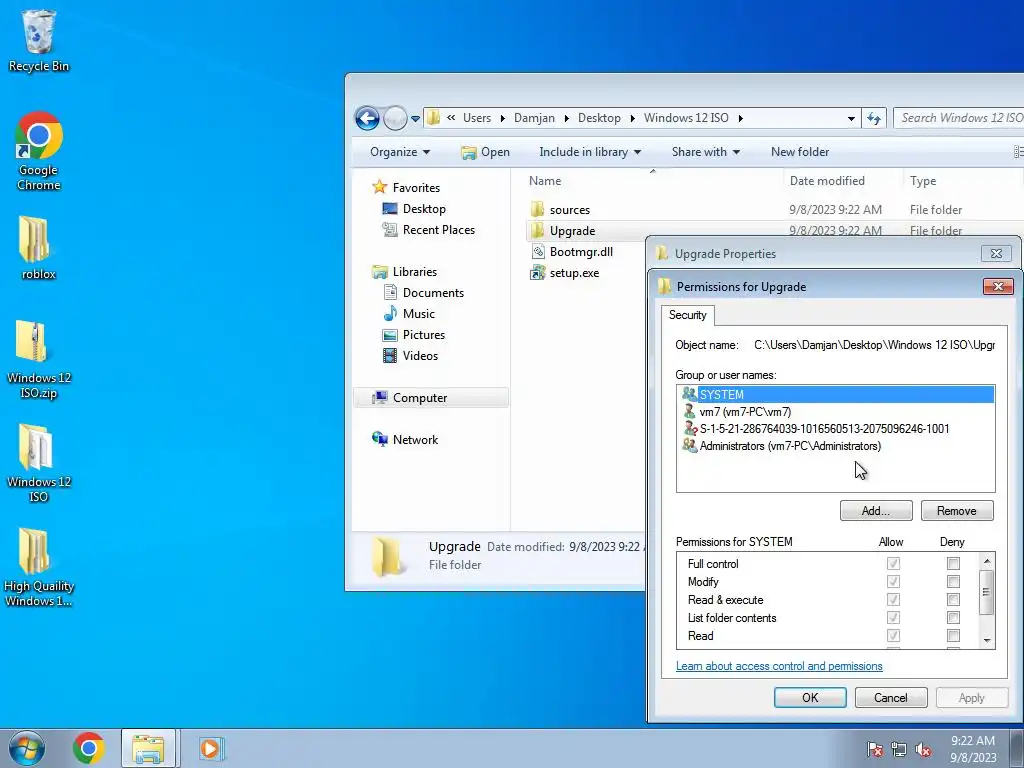Sort by the Type column header

(x=923, y=181)
